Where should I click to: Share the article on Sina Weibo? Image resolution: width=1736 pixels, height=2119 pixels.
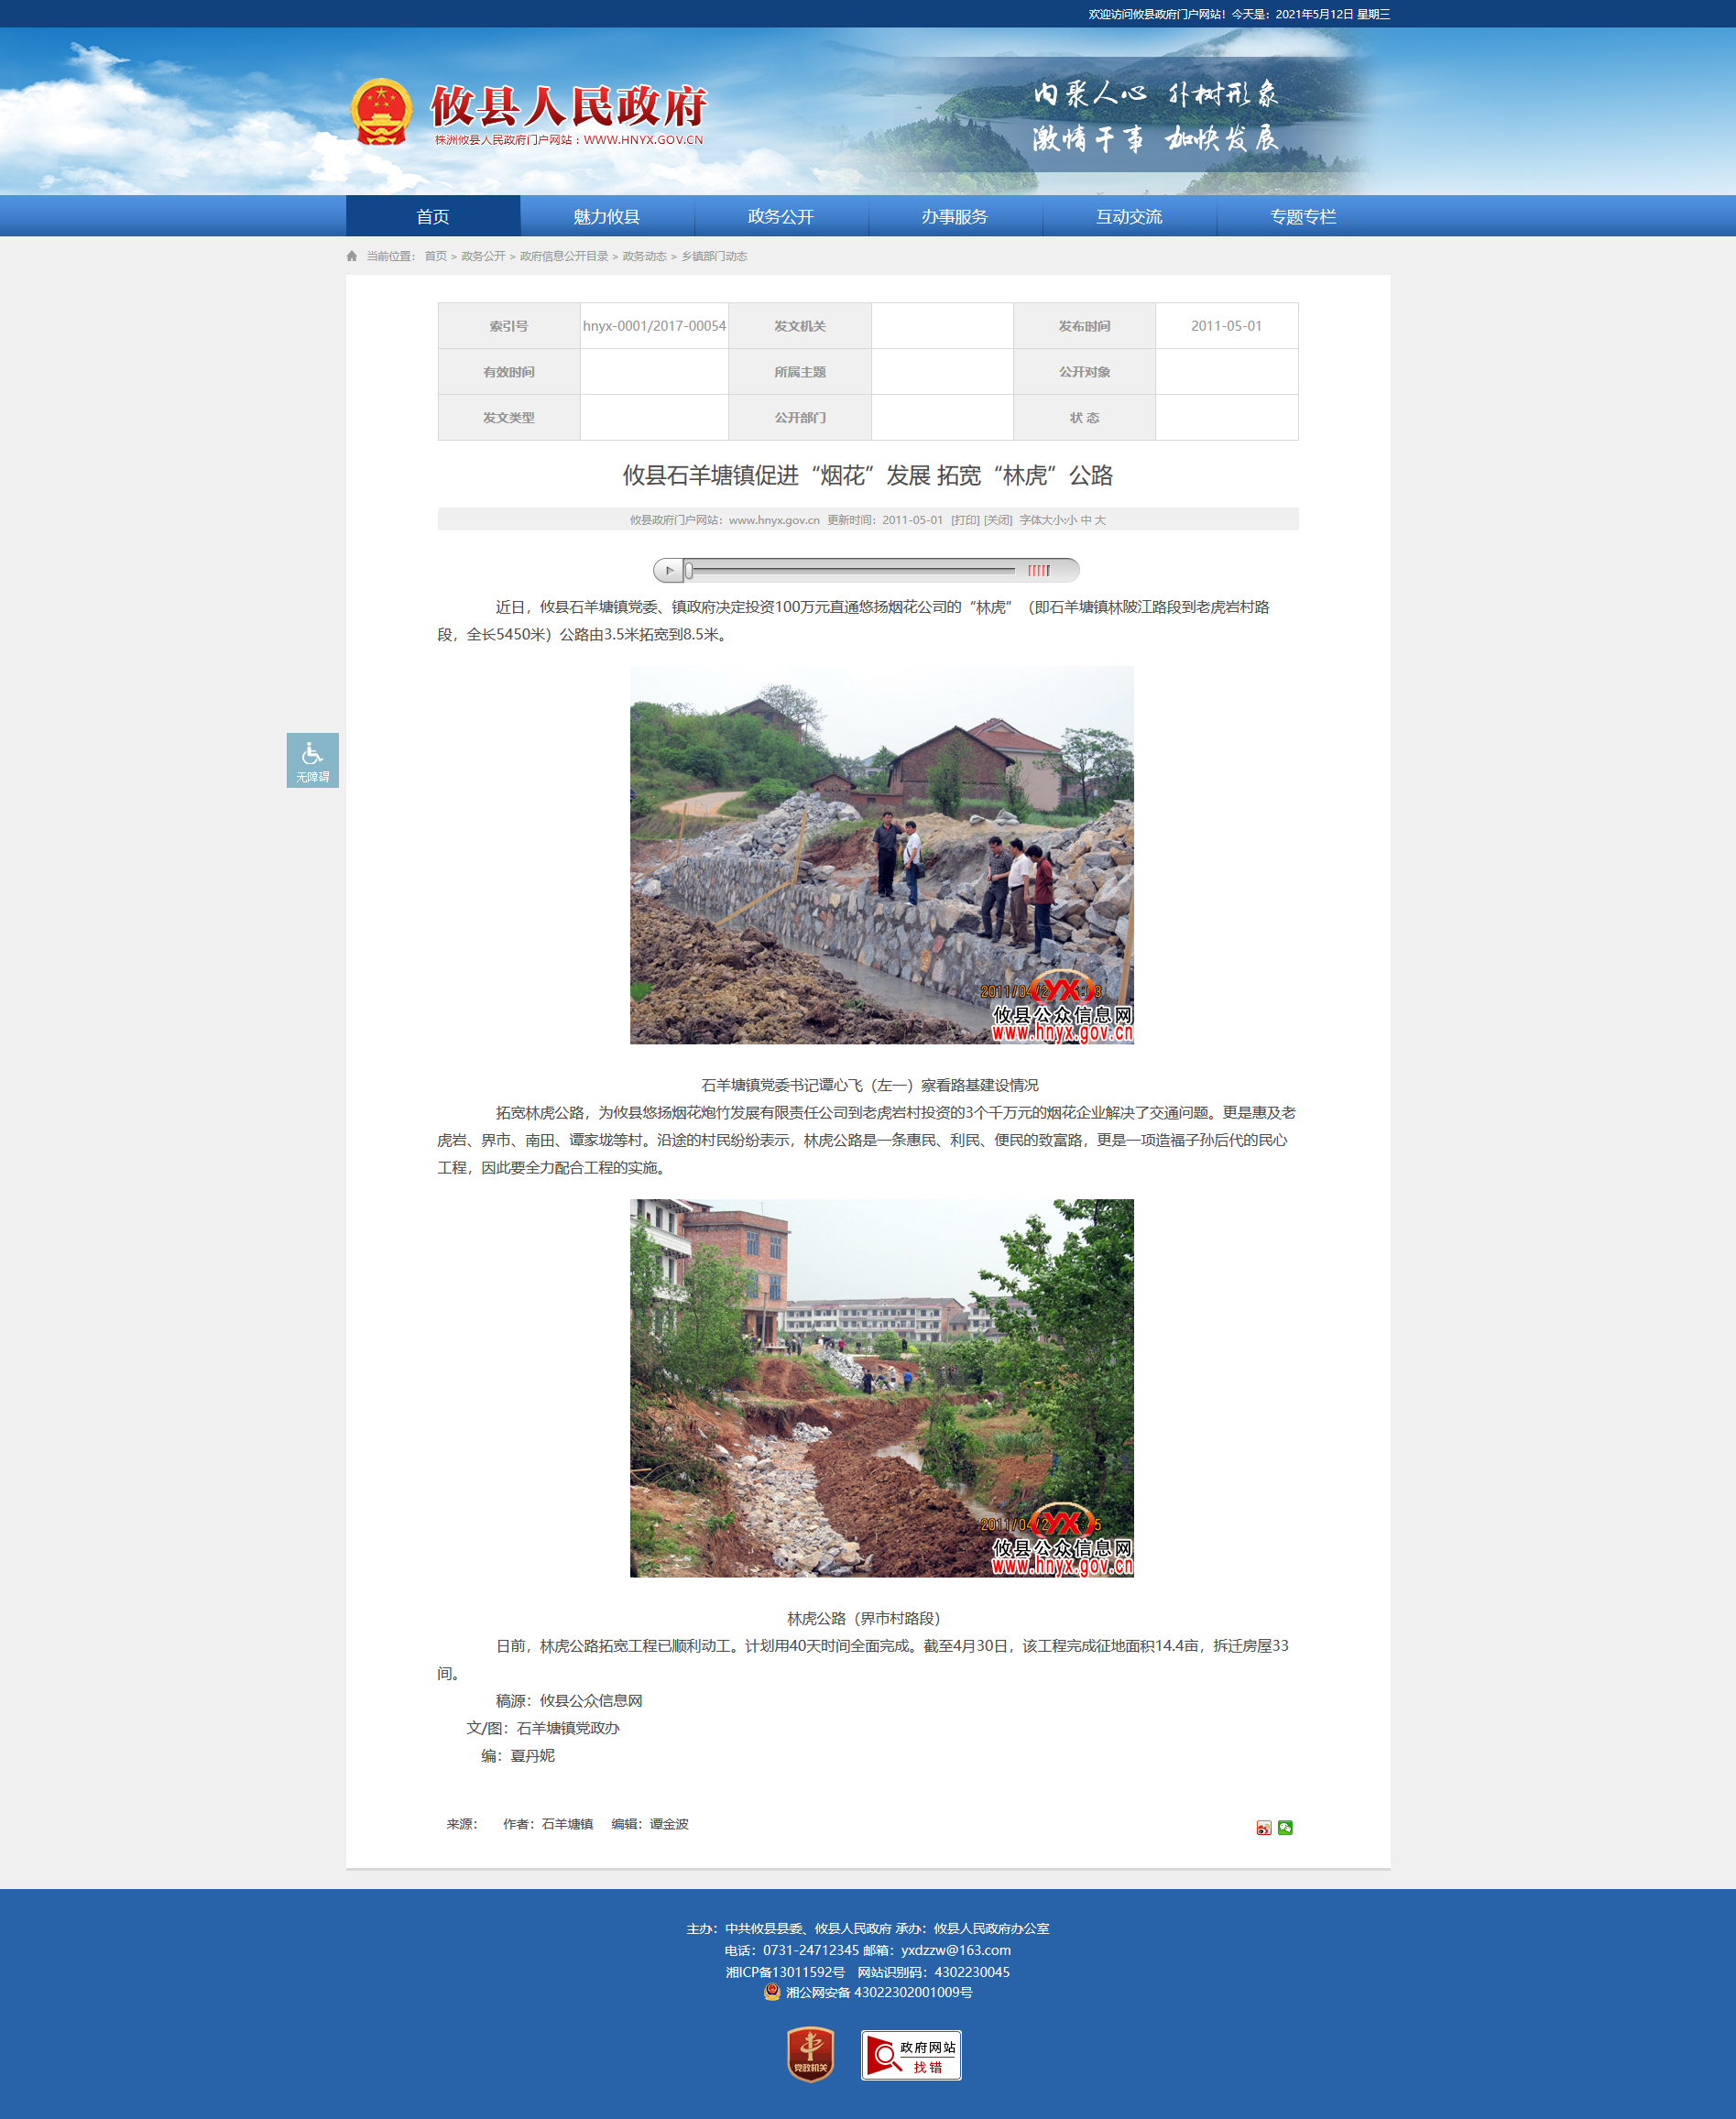pos(1263,1827)
